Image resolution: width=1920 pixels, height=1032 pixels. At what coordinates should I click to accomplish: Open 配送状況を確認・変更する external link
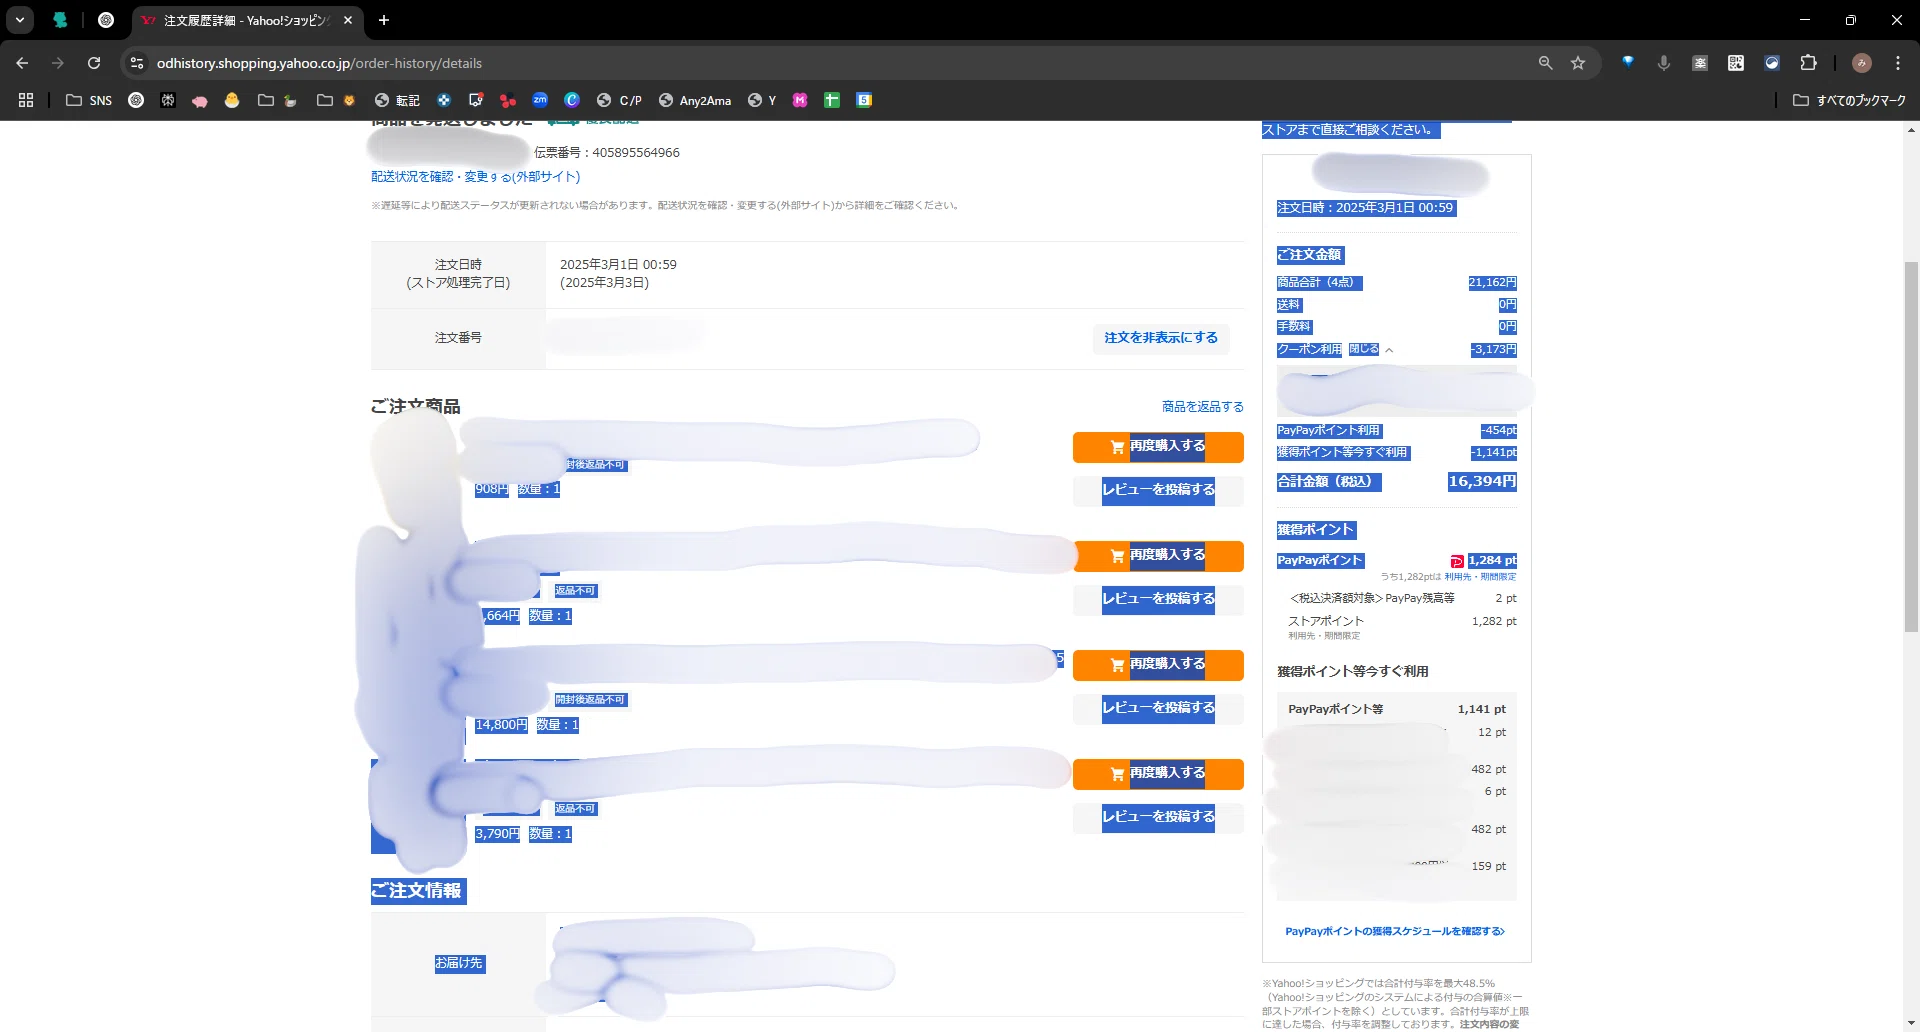point(476,177)
